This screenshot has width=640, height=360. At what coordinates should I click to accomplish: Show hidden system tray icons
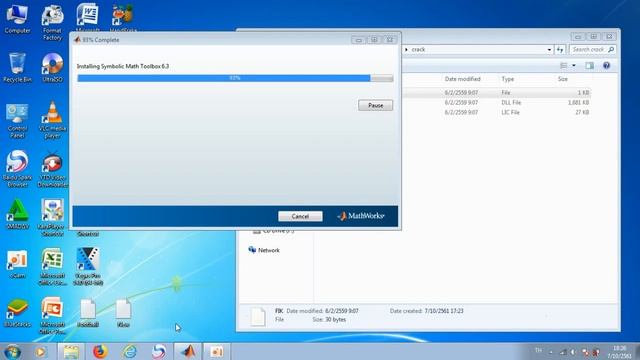click(x=551, y=352)
